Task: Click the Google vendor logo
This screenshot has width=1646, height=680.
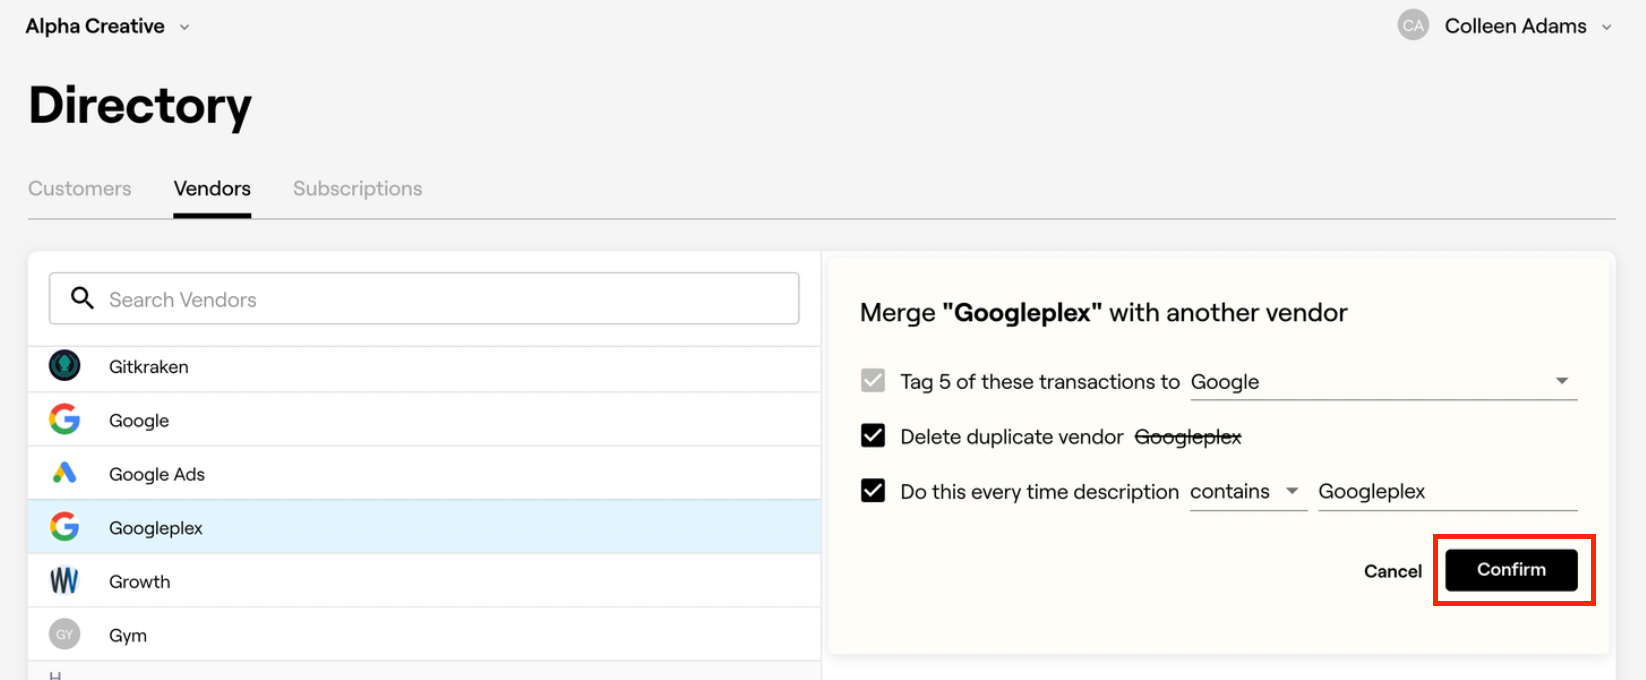Action: (65, 419)
